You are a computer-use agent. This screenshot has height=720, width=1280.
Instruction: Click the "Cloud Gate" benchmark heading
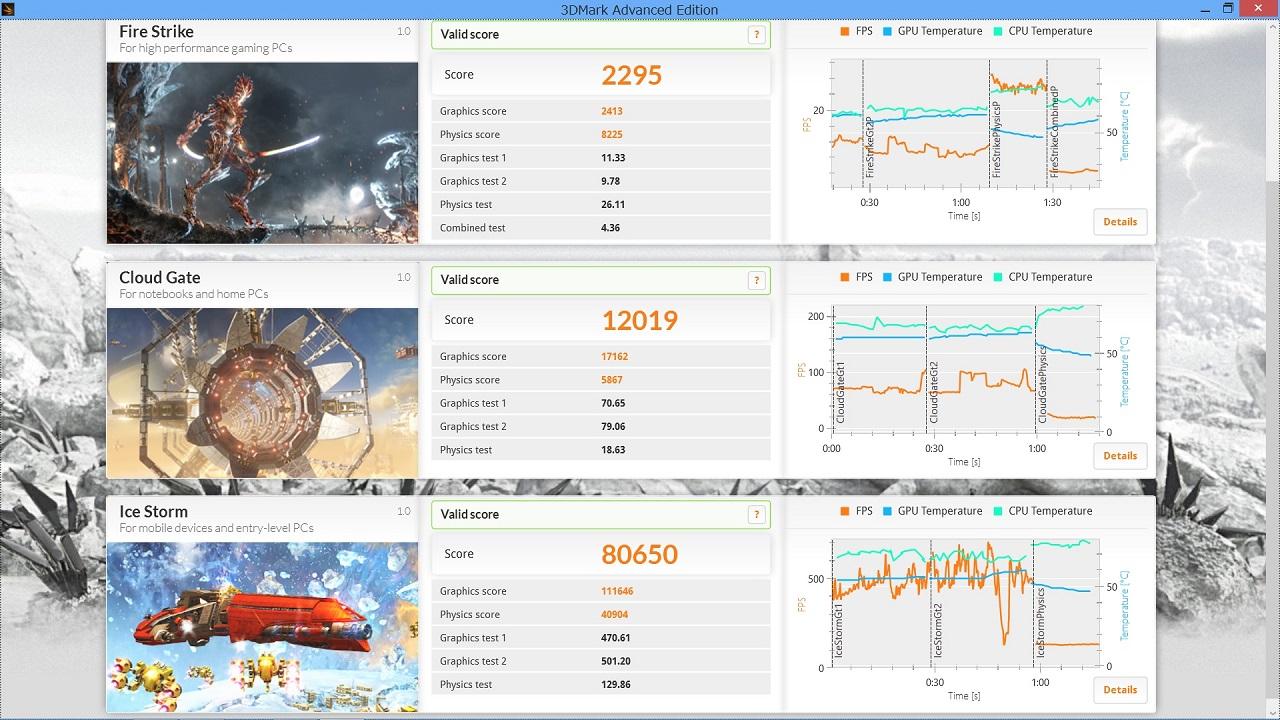pyautogui.click(x=160, y=278)
